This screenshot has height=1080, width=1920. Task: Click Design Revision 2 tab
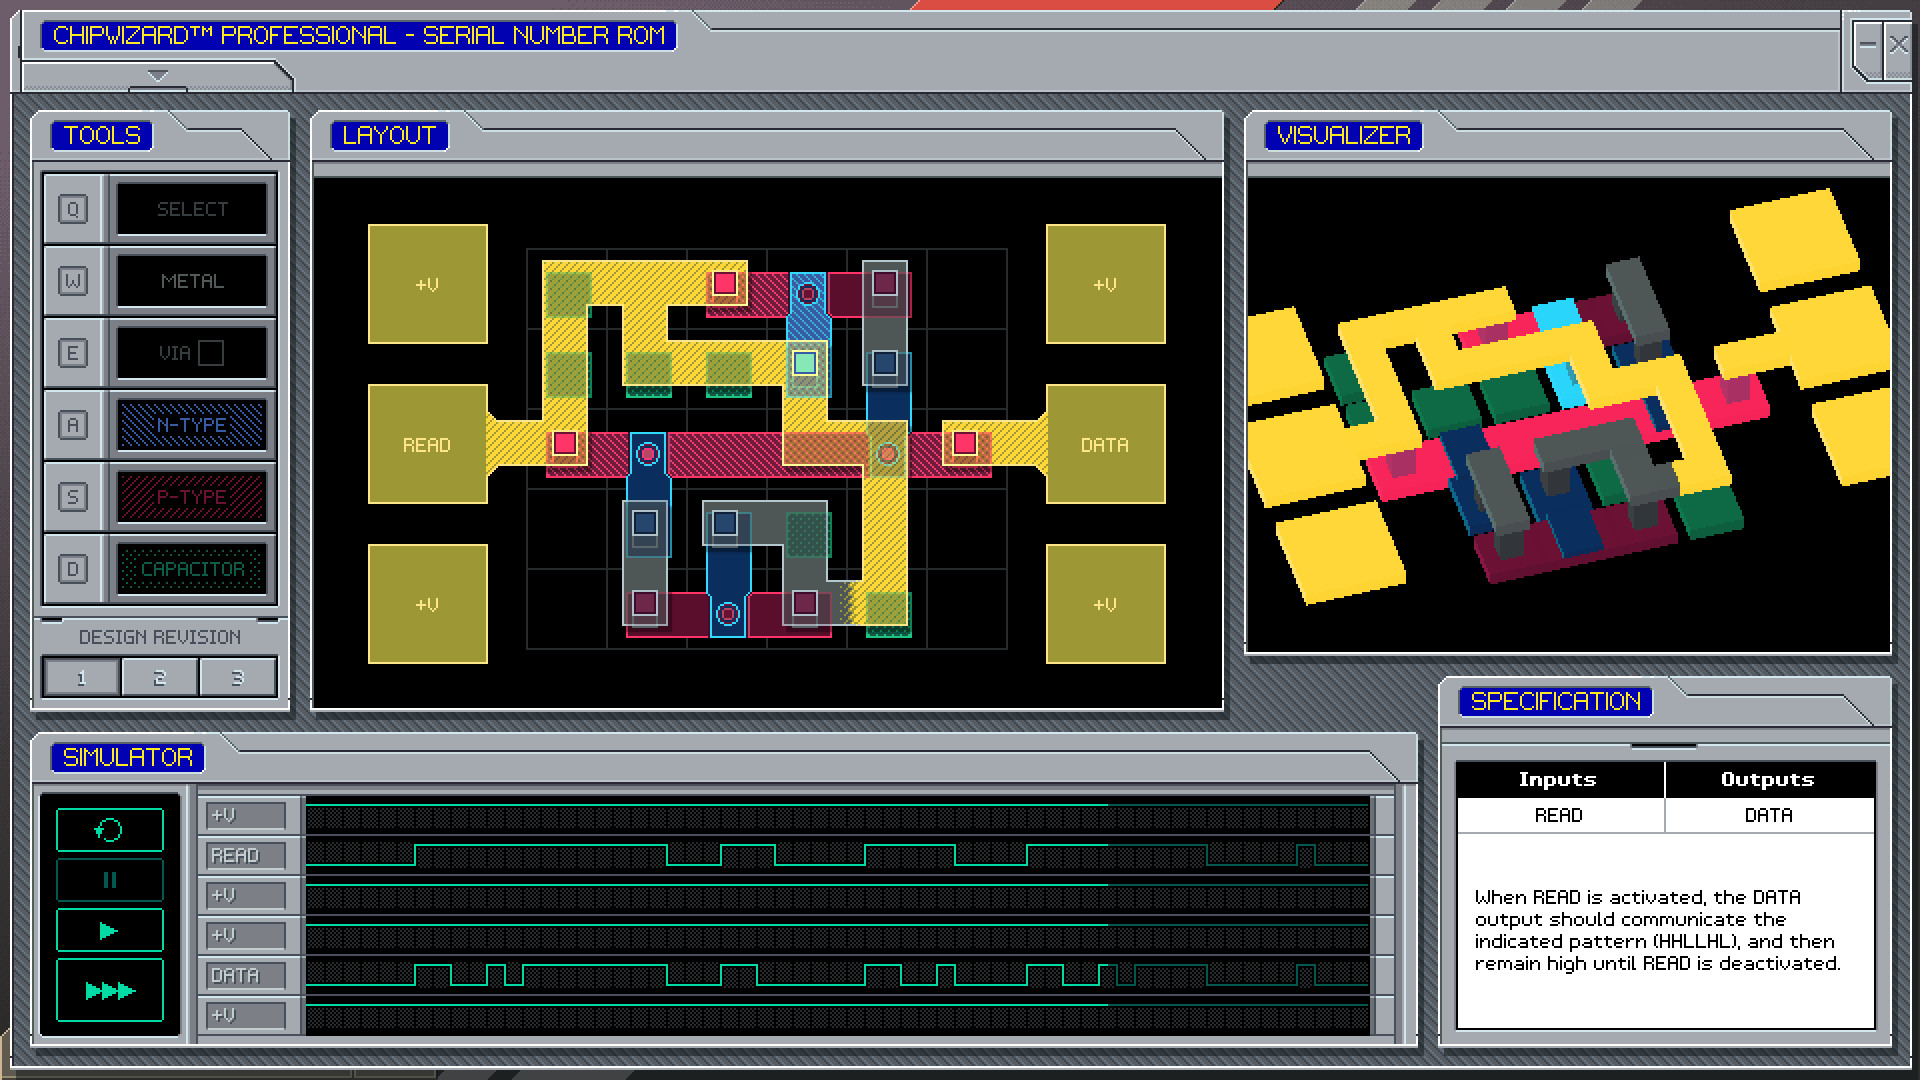[x=161, y=676]
